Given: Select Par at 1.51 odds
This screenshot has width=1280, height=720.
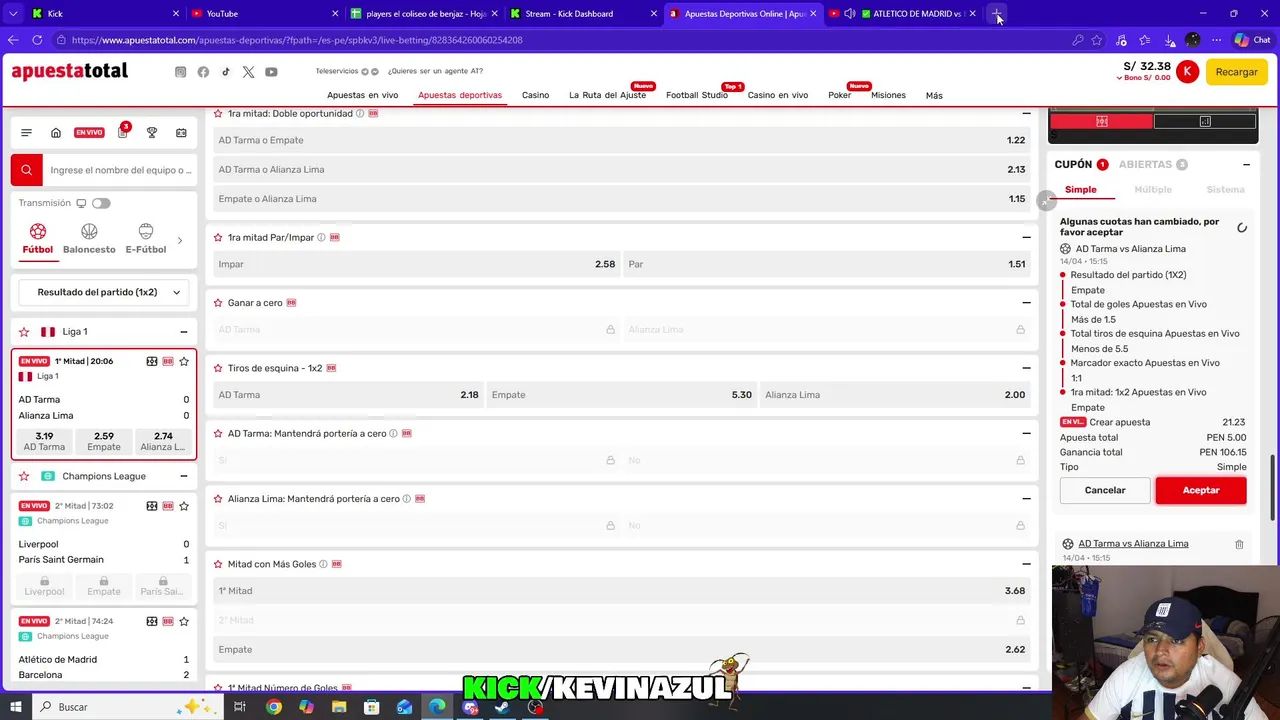Looking at the screenshot, I should pos(826,264).
